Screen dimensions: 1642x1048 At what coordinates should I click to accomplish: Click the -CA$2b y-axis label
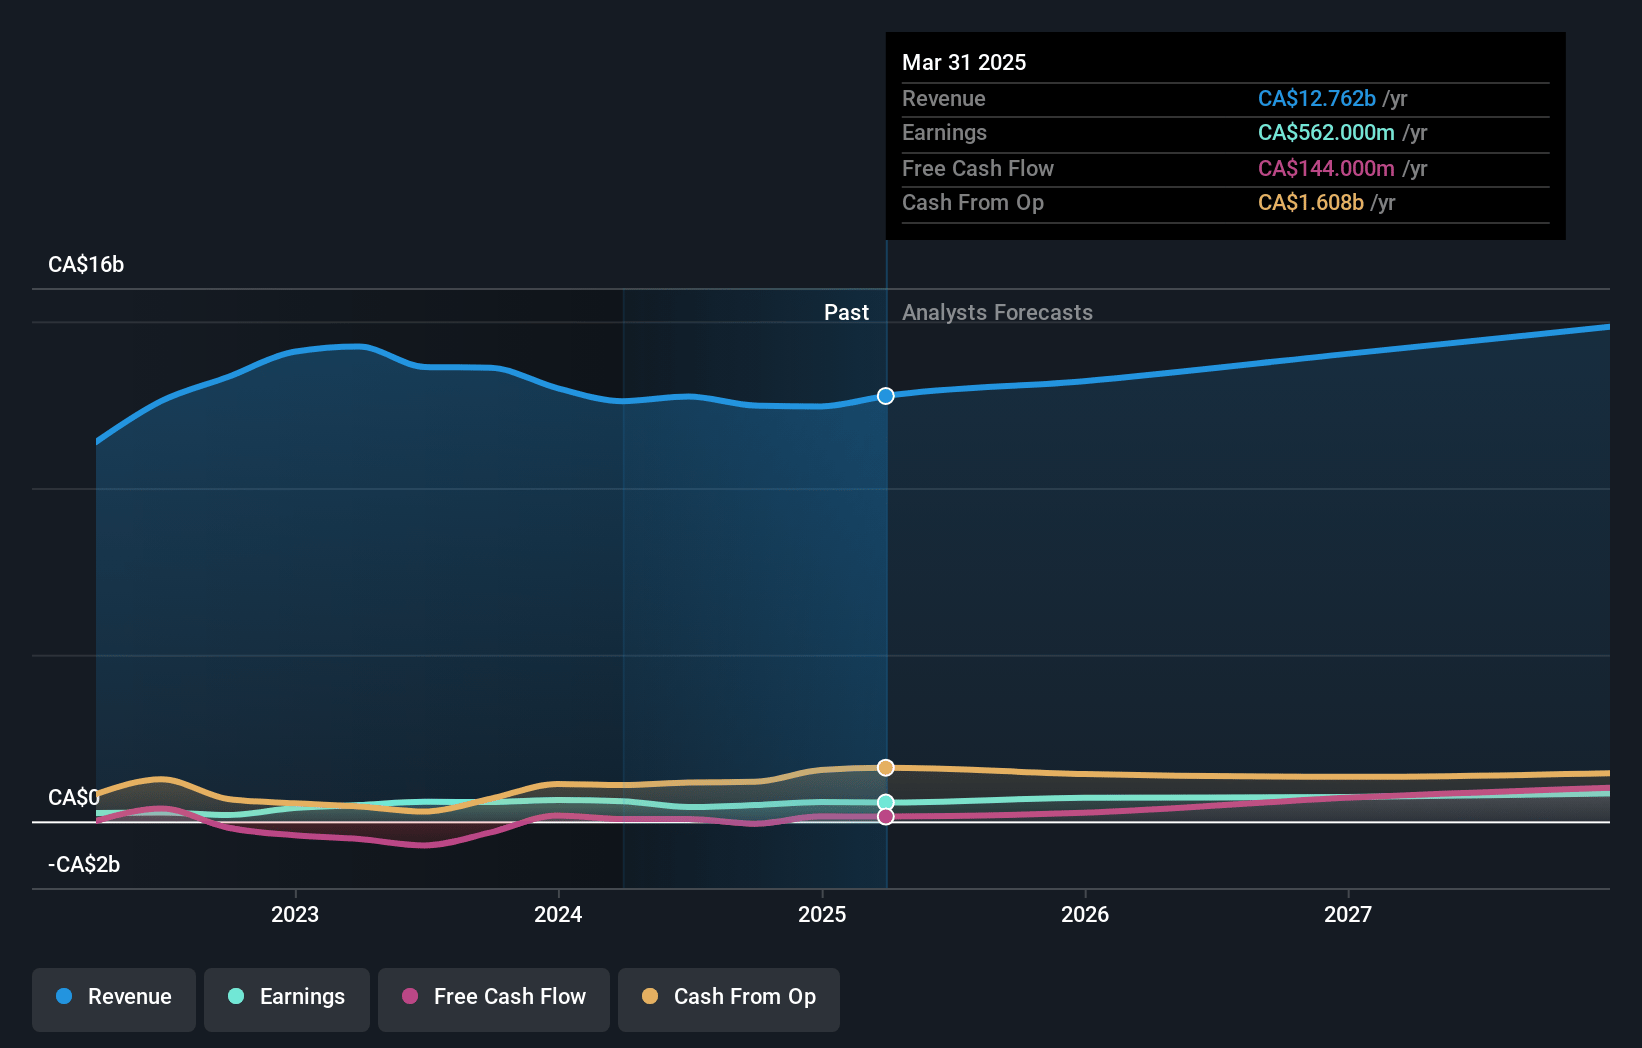[84, 864]
